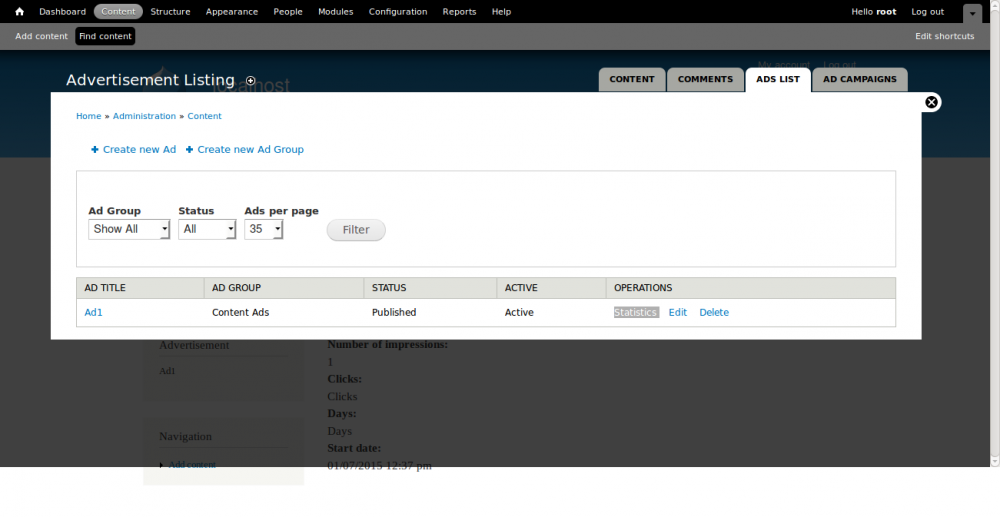Image resolution: width=1000 pixels, height=517 pixels.
Task: Open the Modules admin menu
Action: pyautogui.click(x=335, y=12)
